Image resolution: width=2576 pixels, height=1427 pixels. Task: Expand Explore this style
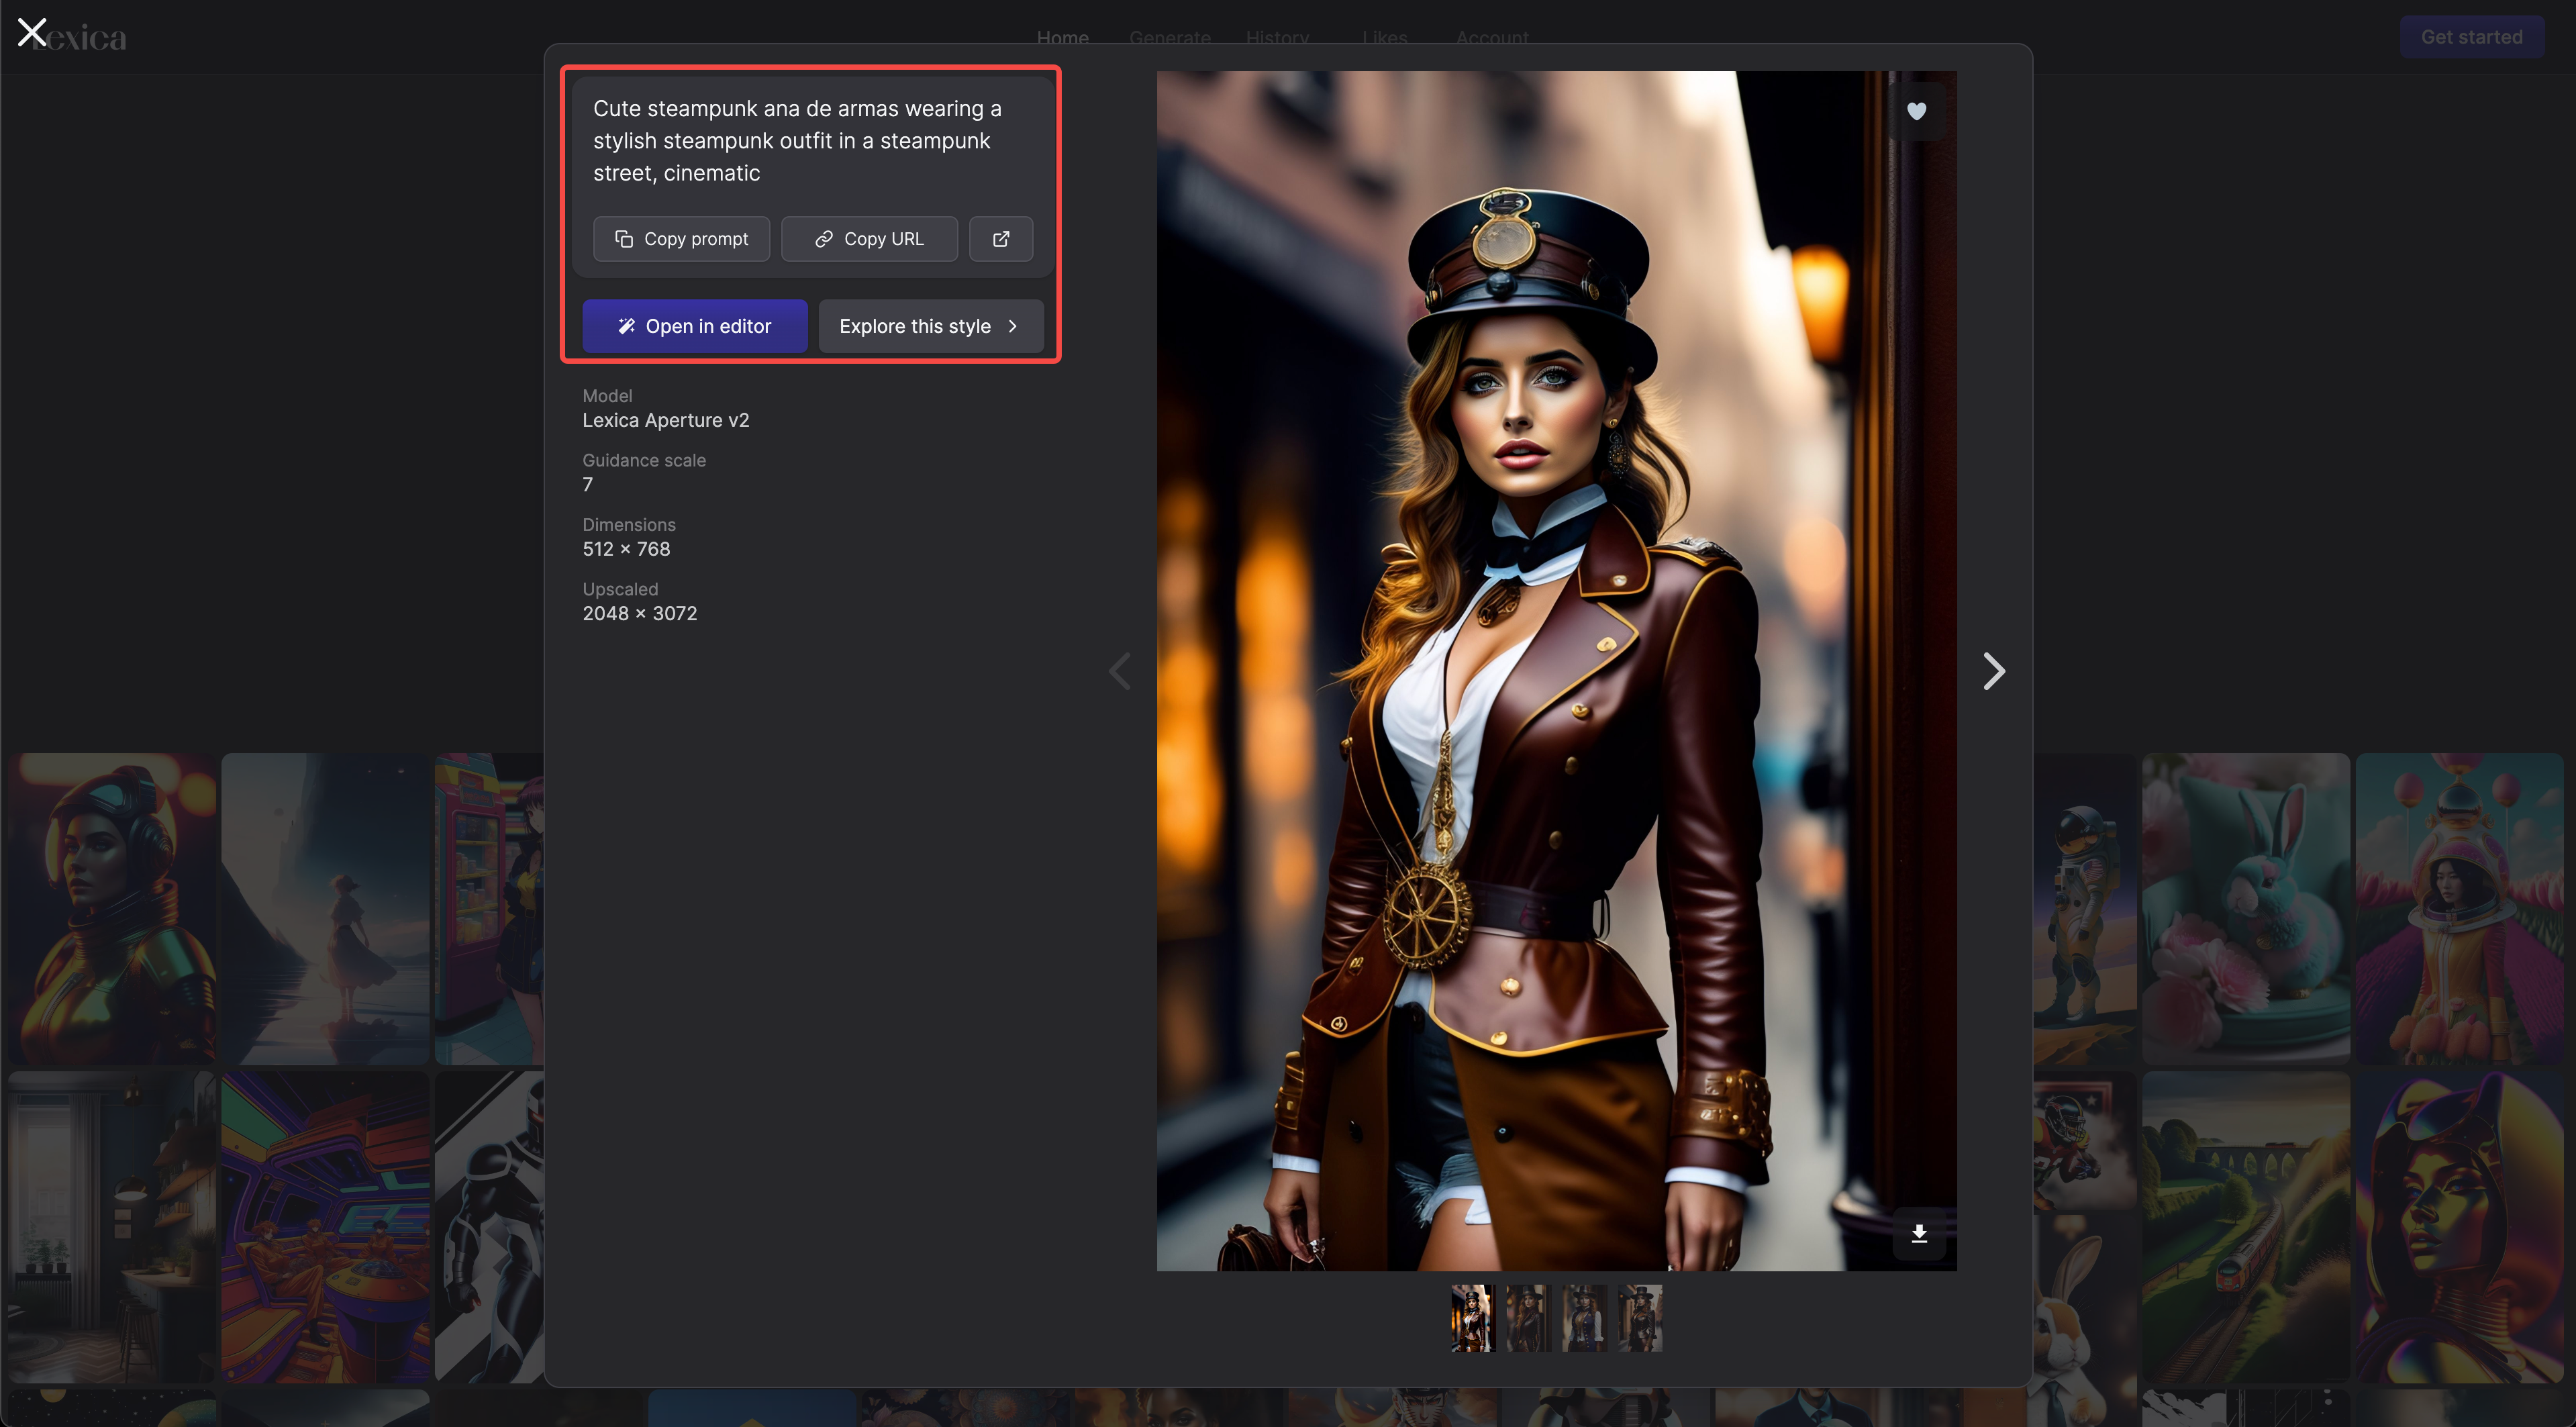(x=930, y=326)
